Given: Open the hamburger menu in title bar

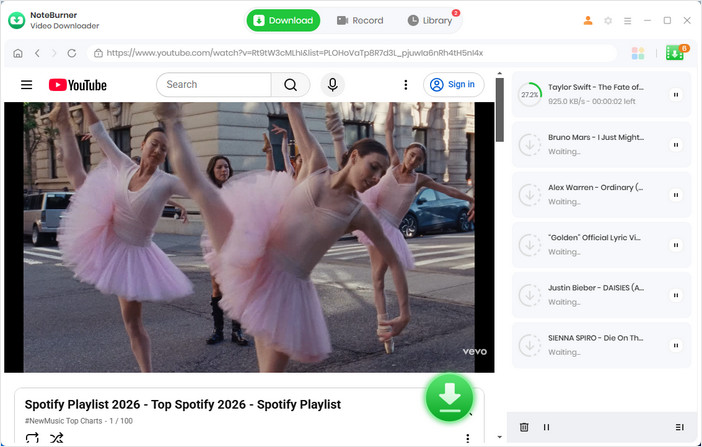Looking at the screenshot, I should click(628, 21).
